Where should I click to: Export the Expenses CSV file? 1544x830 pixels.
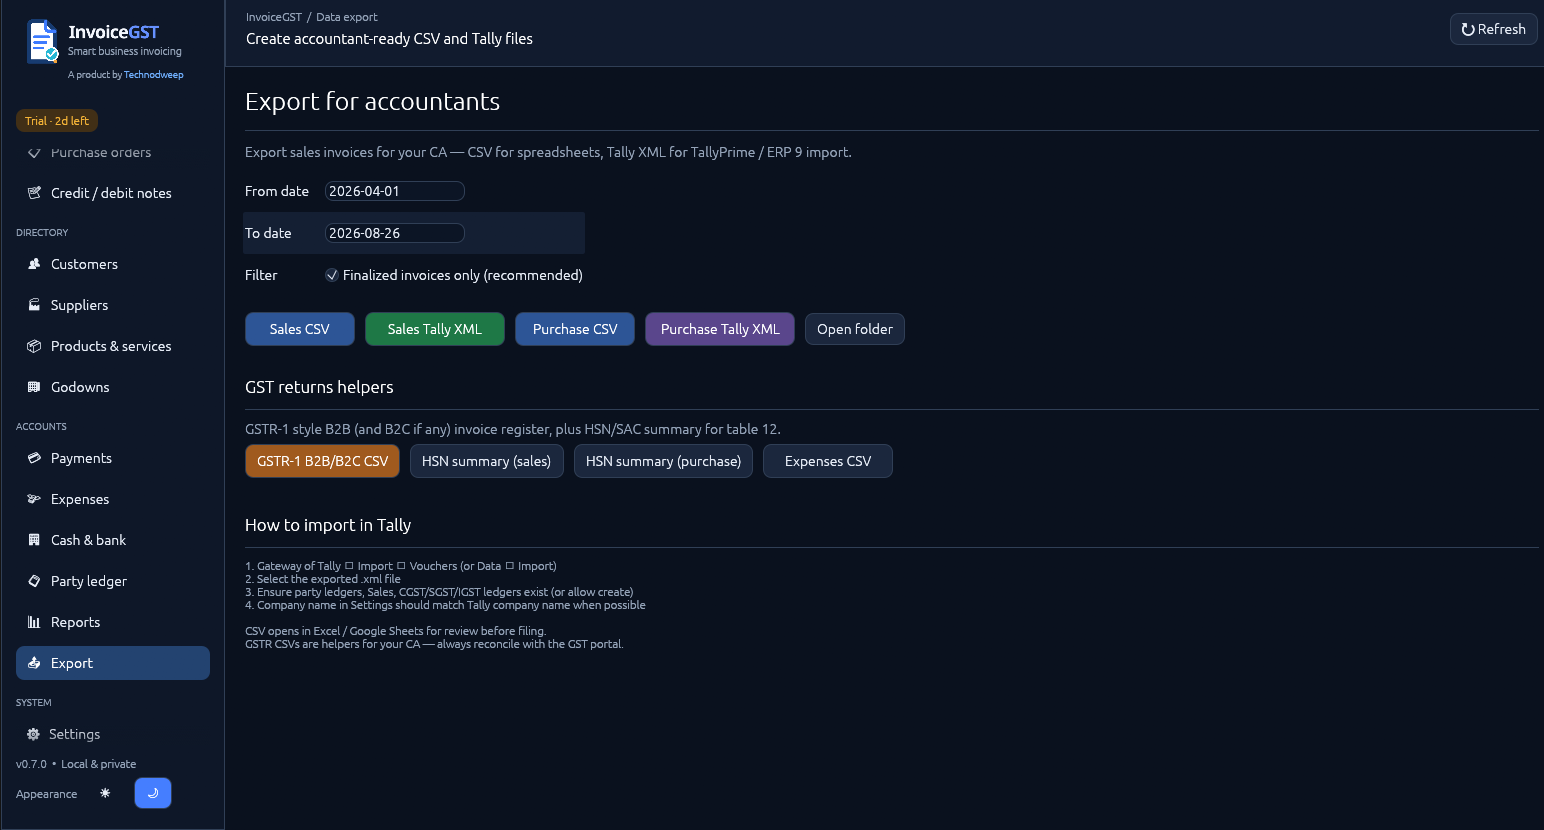[828, 461]
